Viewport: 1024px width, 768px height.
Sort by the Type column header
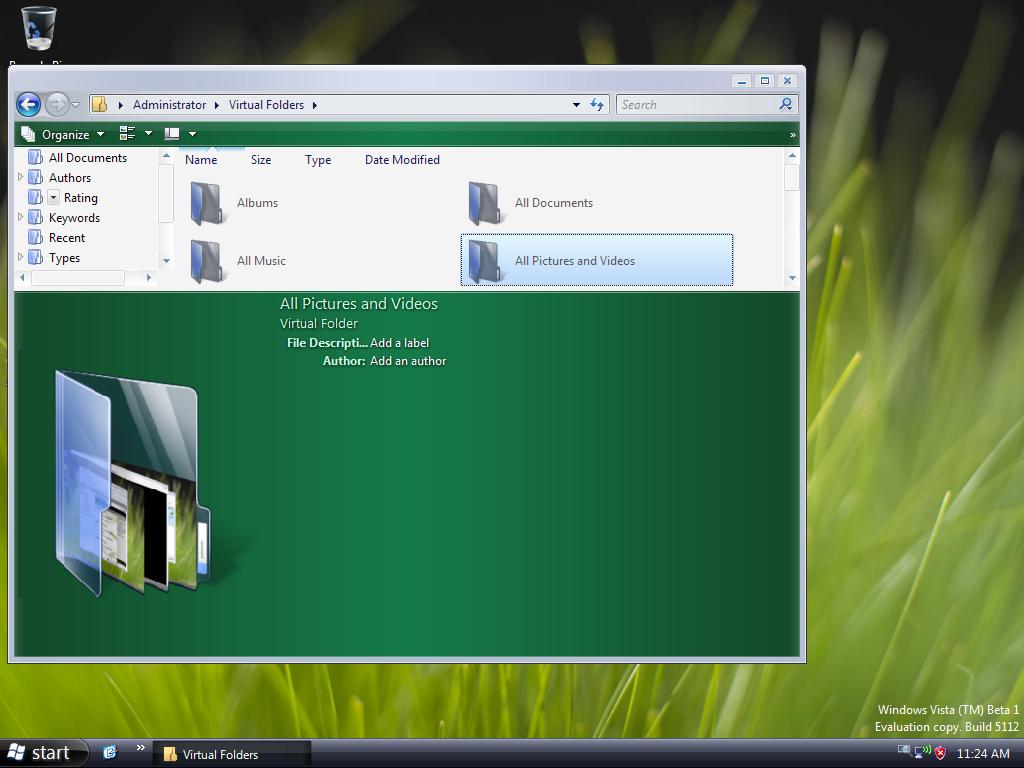click(x=318, y=160)
